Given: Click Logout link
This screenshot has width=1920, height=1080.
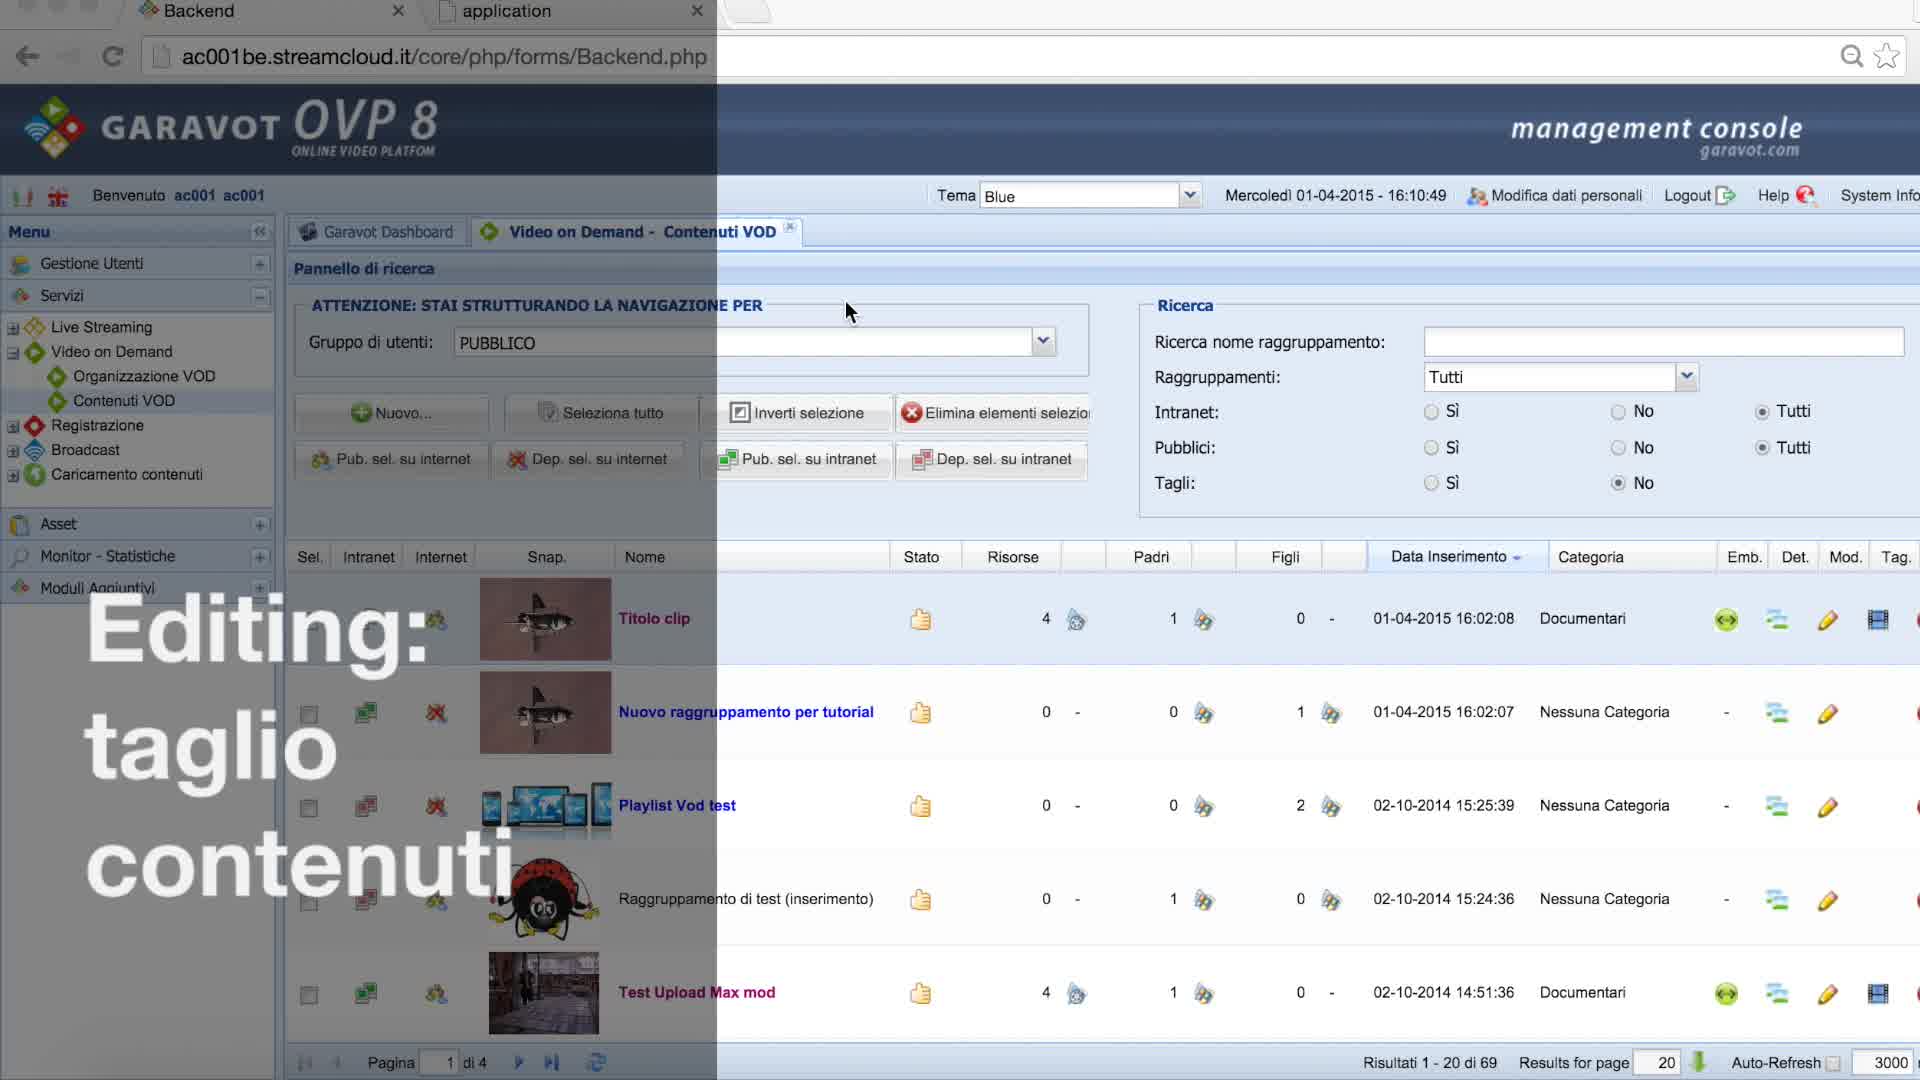Looking at the screenshot, I should point(1687,196).
